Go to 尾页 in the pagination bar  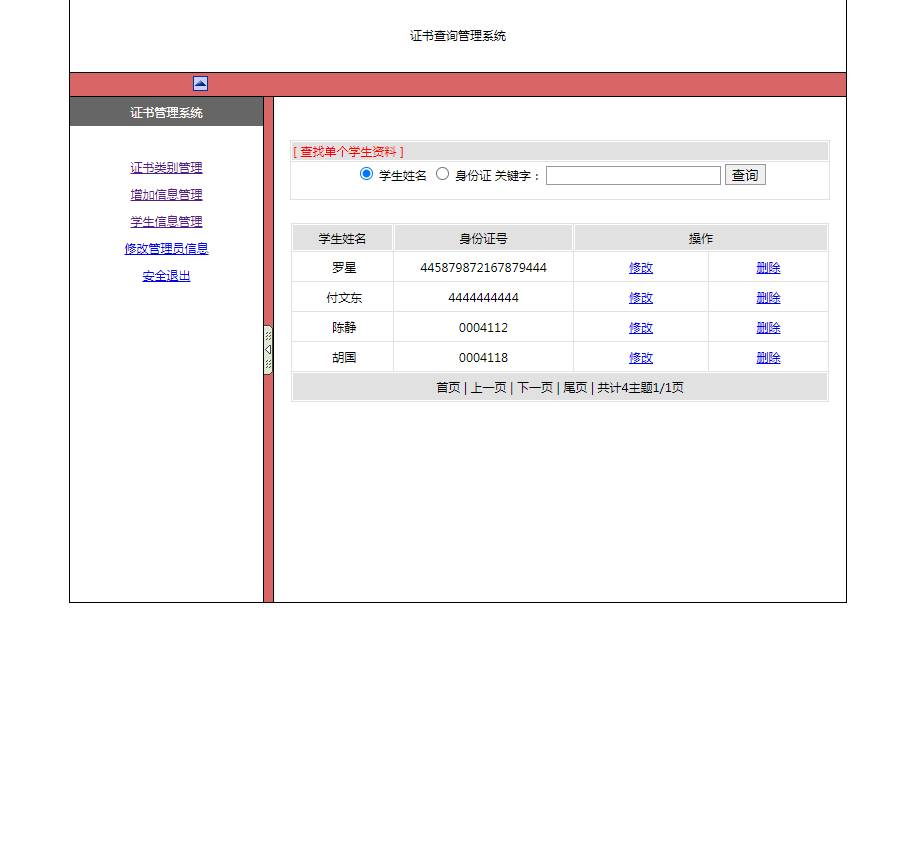(x=574, y=387)
